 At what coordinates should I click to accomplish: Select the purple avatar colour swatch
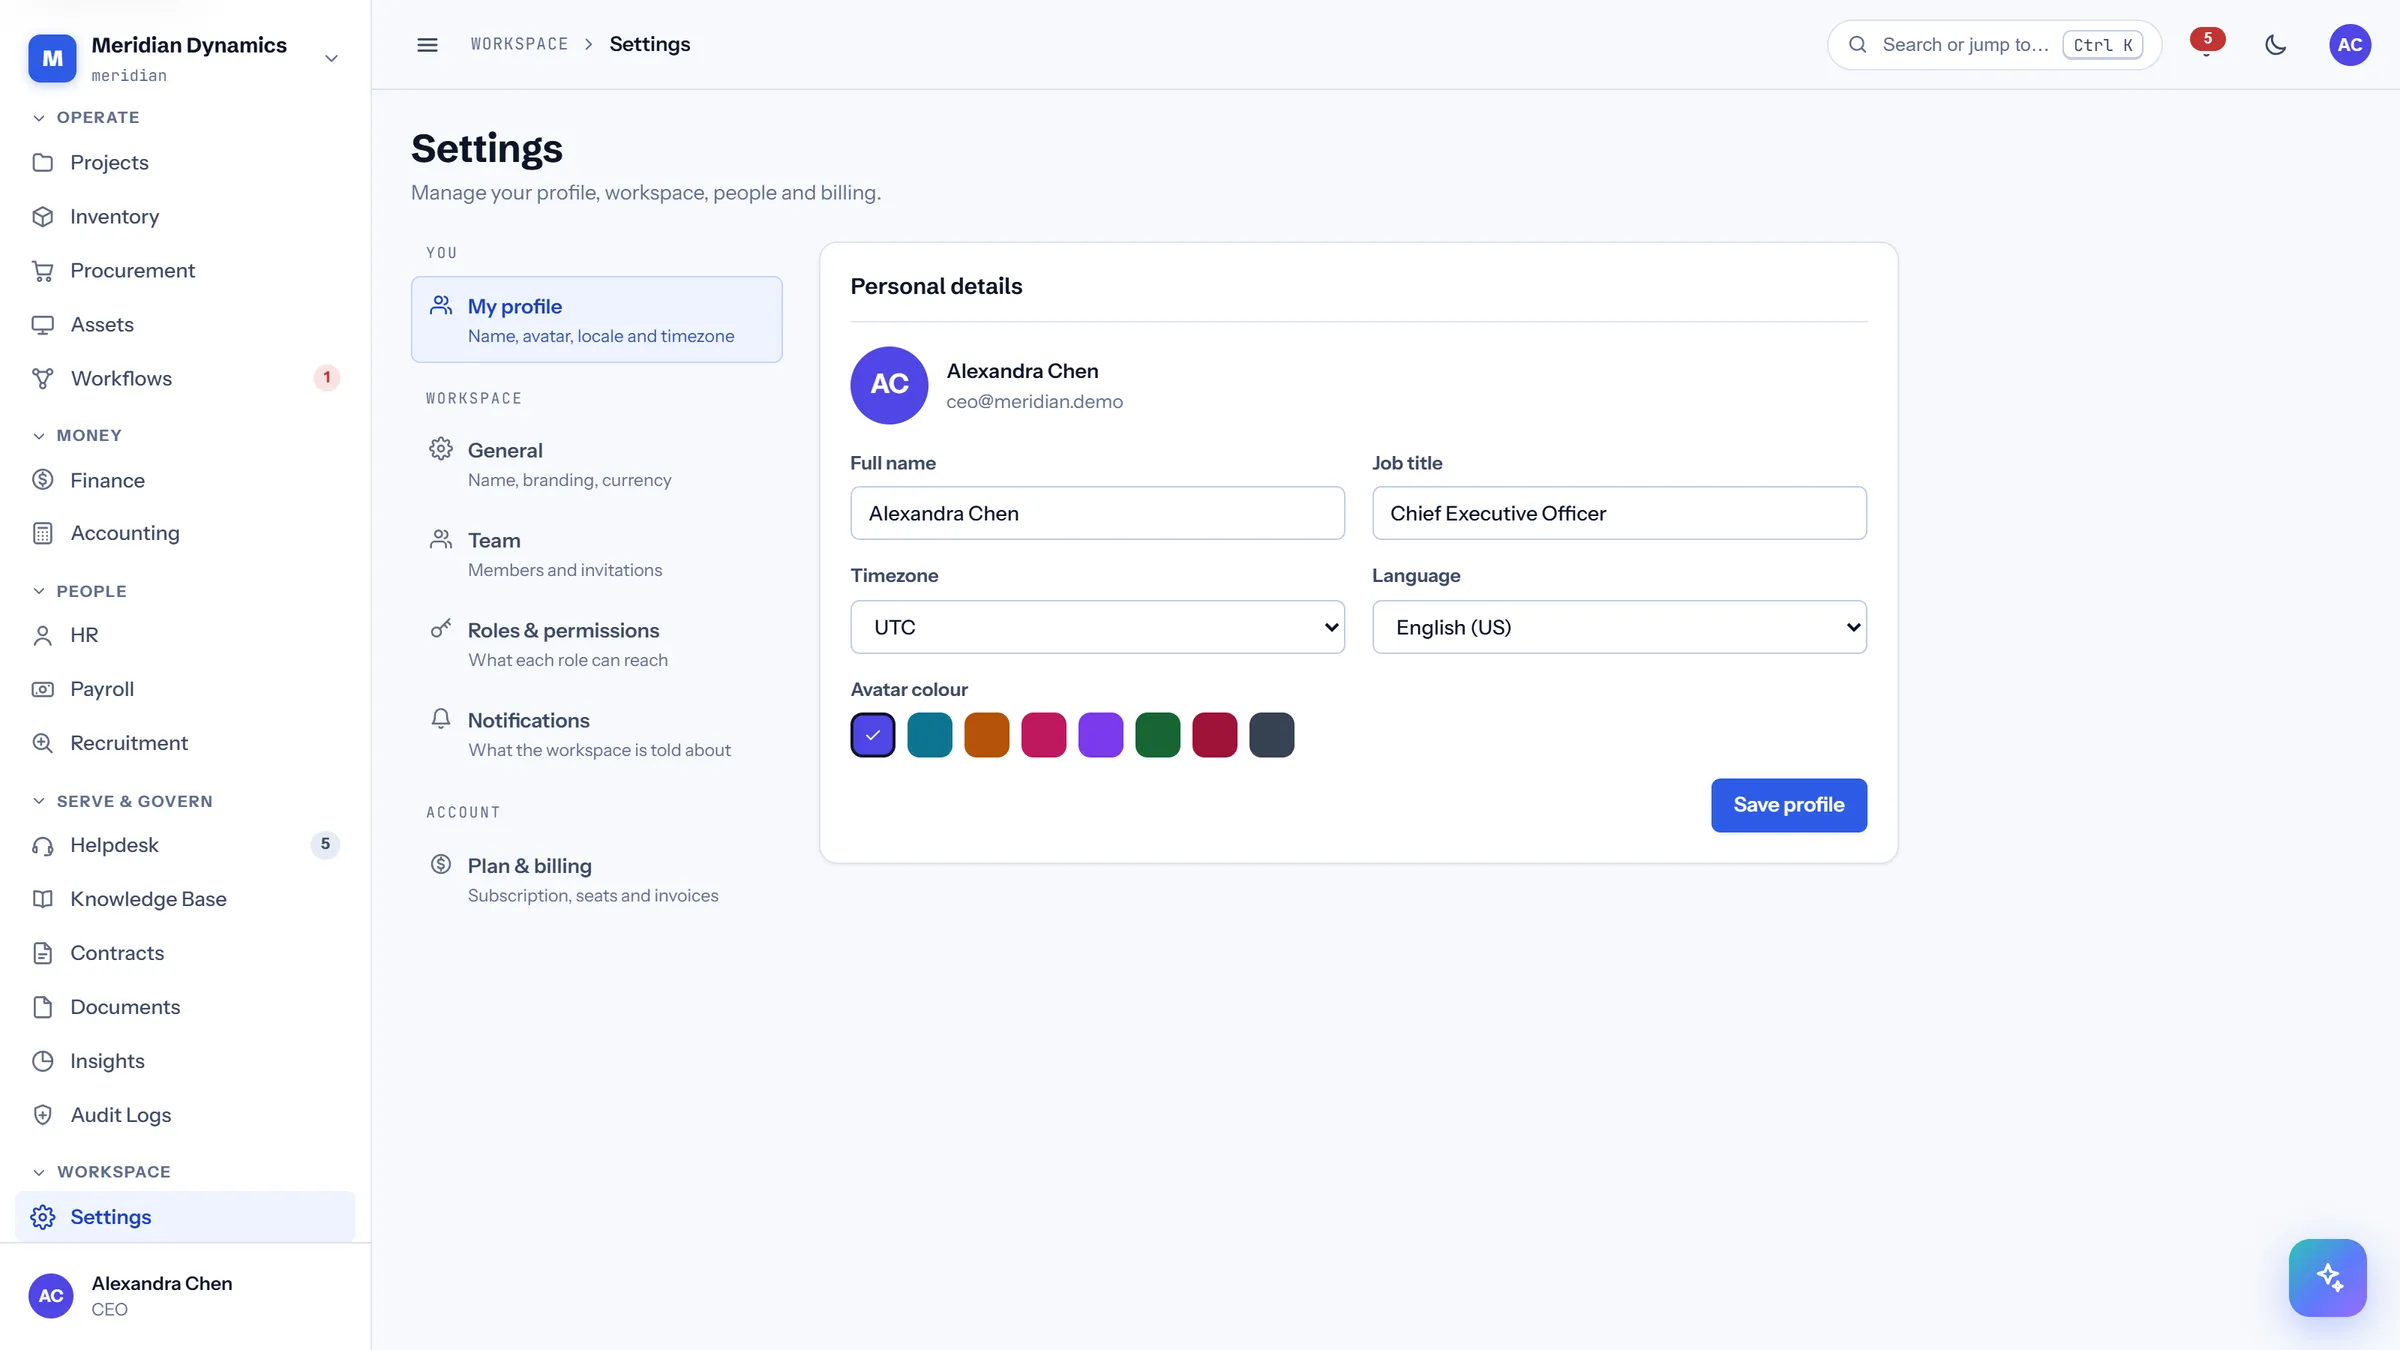coord(1101,735)
